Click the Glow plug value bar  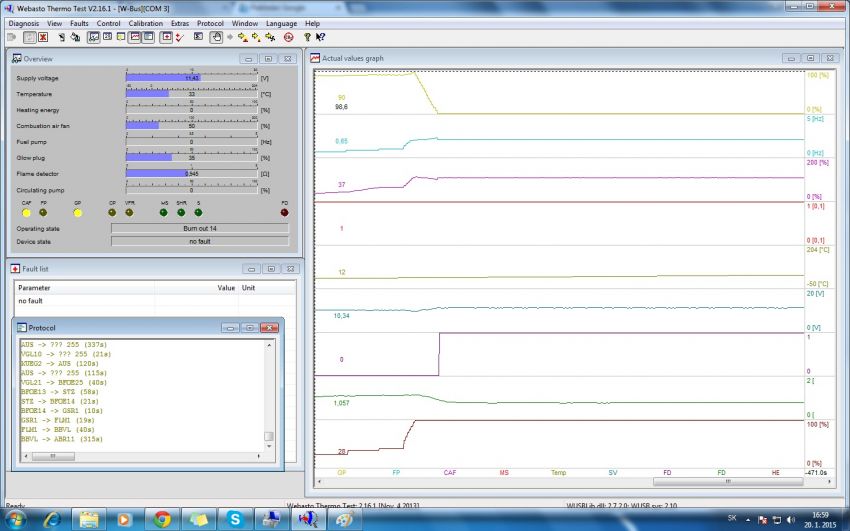point(190,157)
